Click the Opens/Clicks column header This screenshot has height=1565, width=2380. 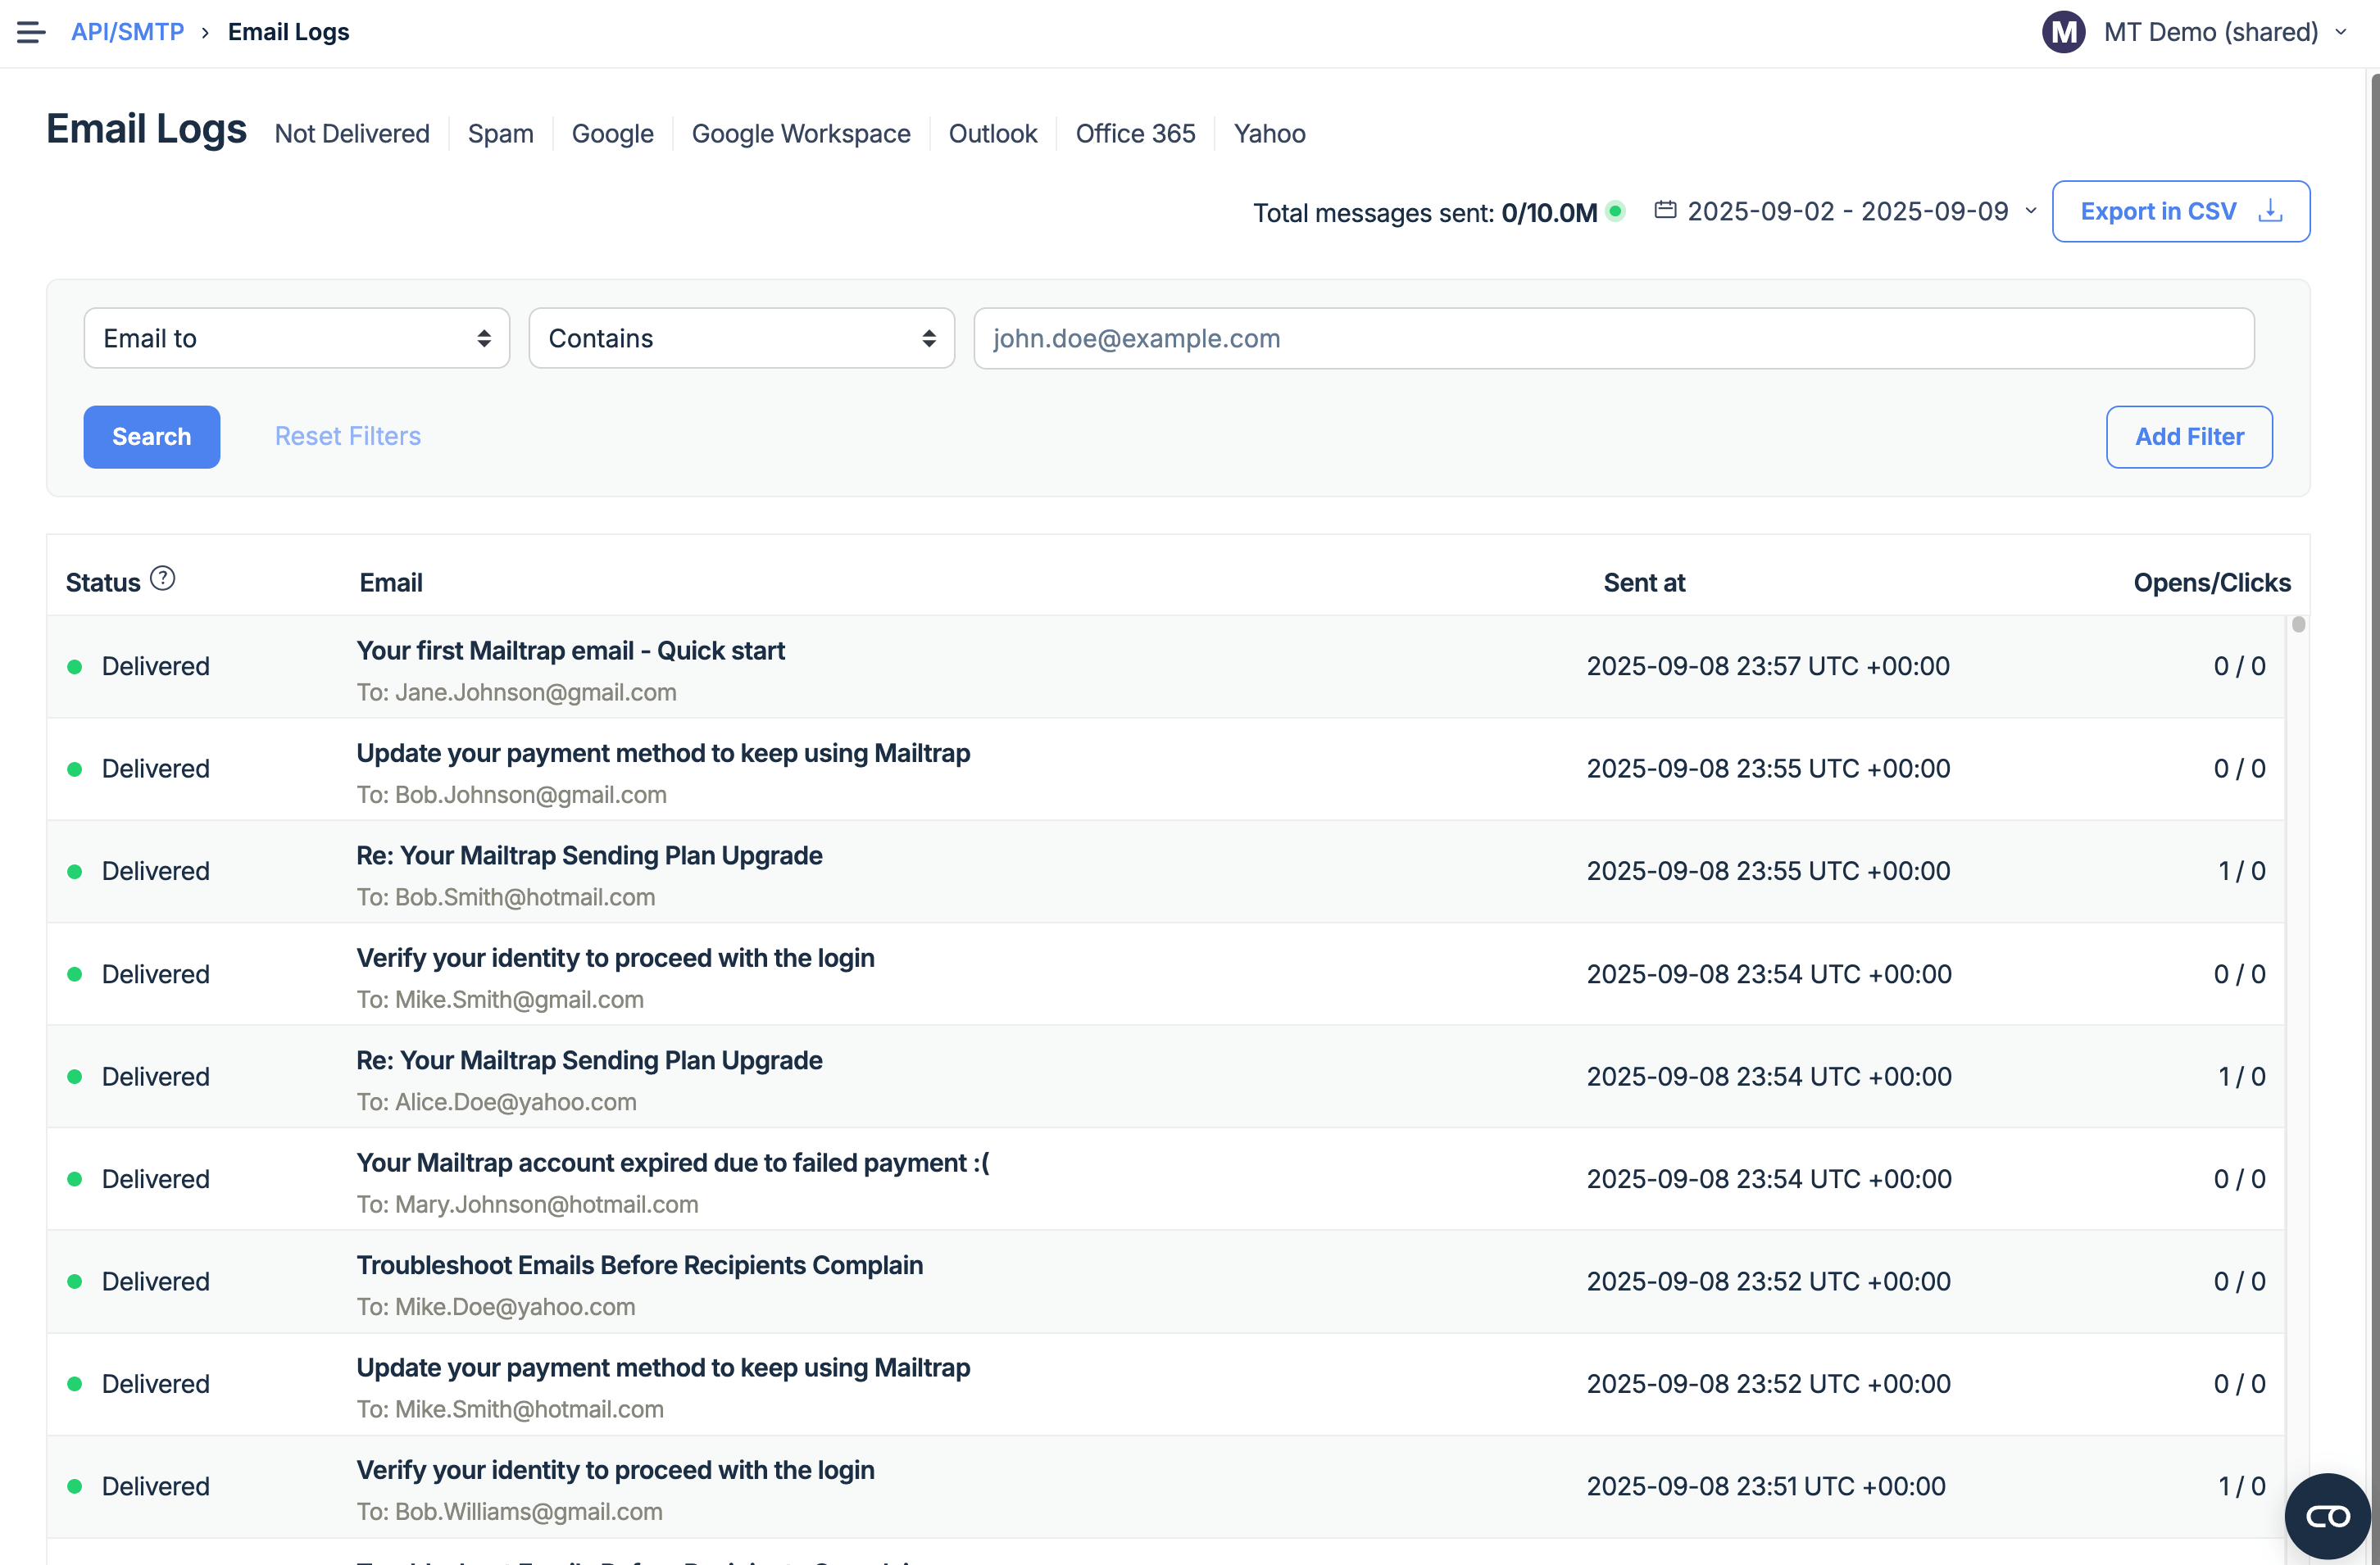tap(2212, 582)
